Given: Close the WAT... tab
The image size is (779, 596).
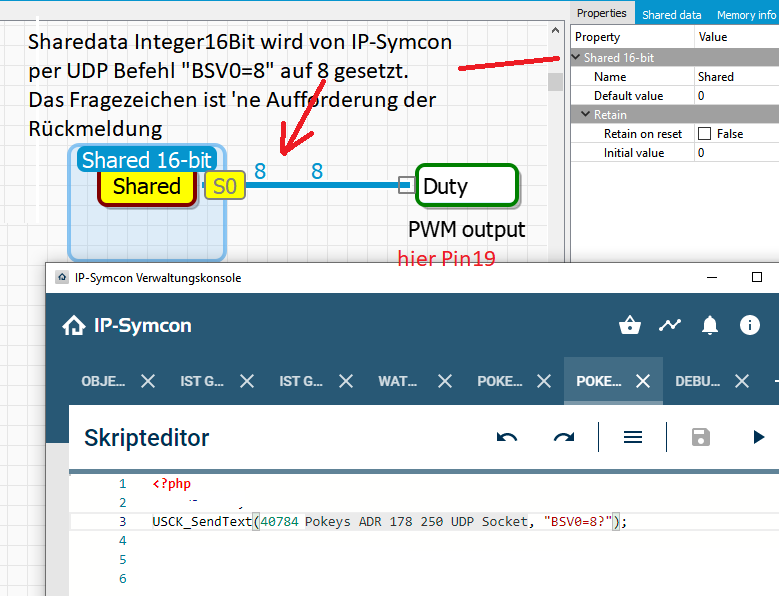Looking at the screenshot, I should pyautogui.click(x=445, y=381).
